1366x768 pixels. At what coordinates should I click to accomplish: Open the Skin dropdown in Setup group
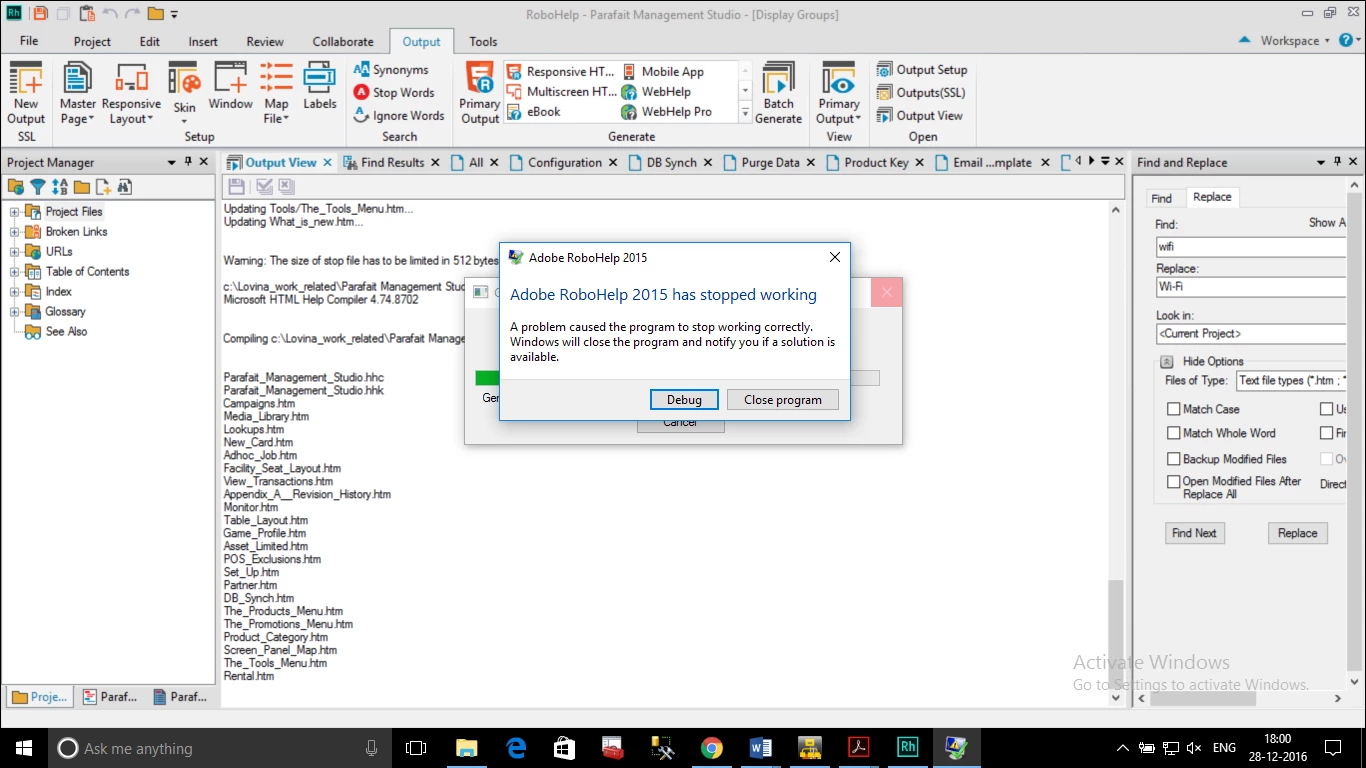[x=185, y=93]
